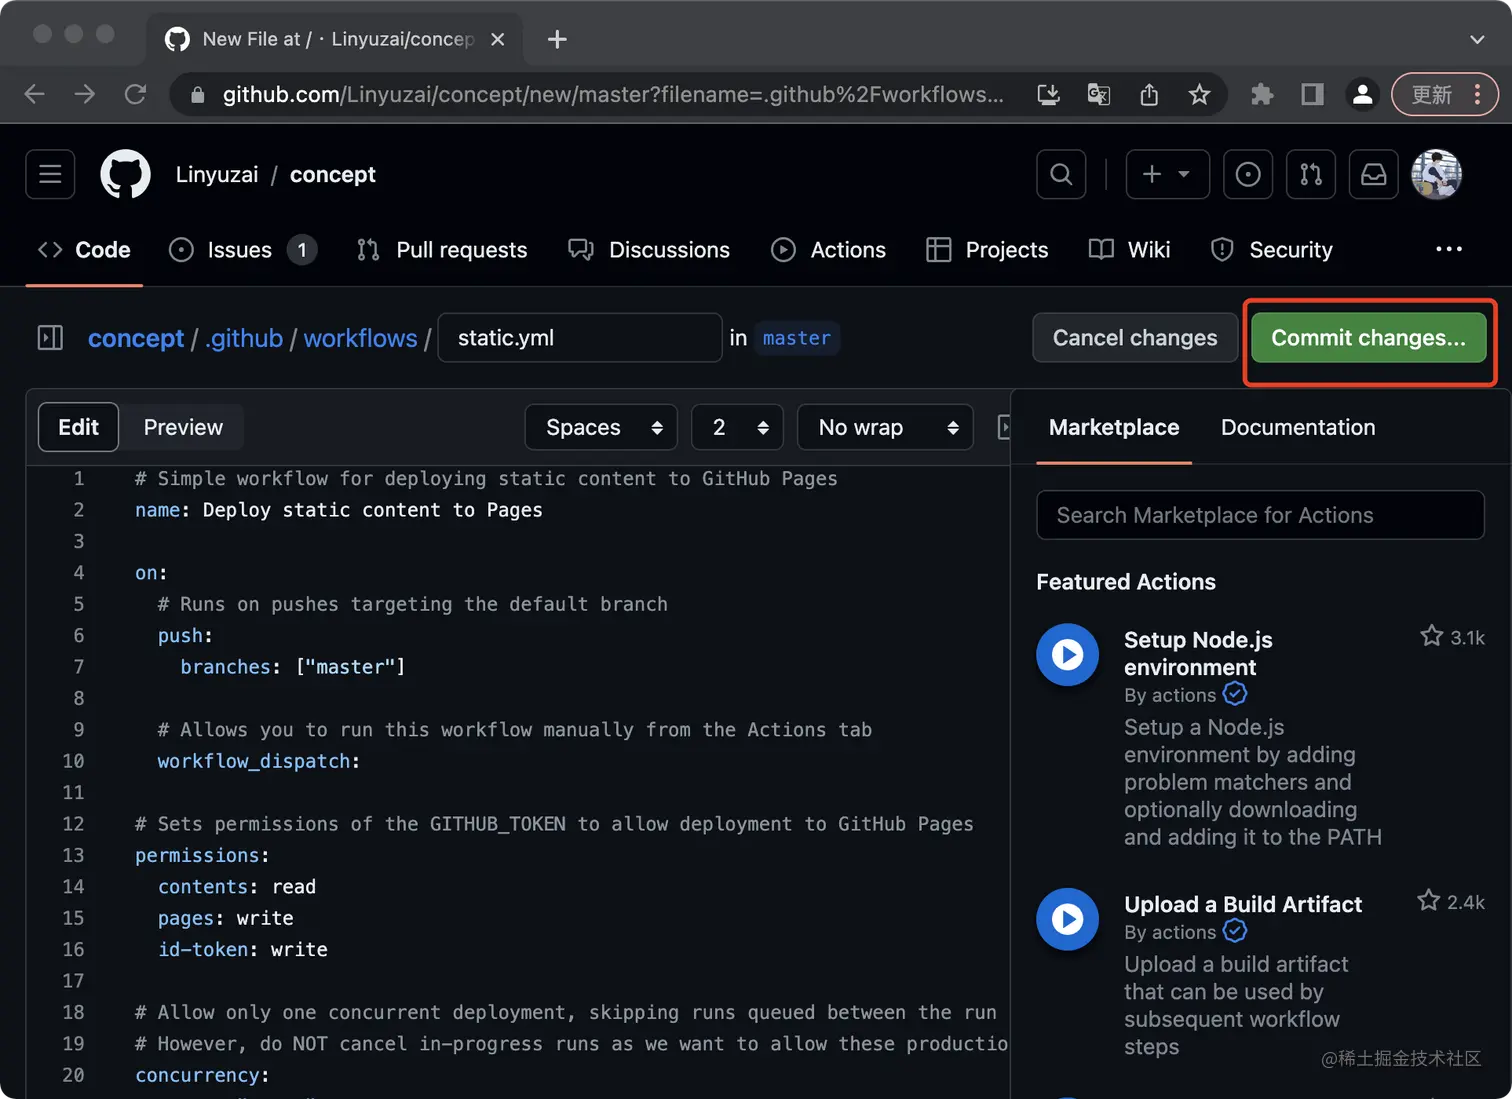Screen dimensions: 1512x1099
Task: Show more repository tabs via ellipsis
Action: (1448, 249)
